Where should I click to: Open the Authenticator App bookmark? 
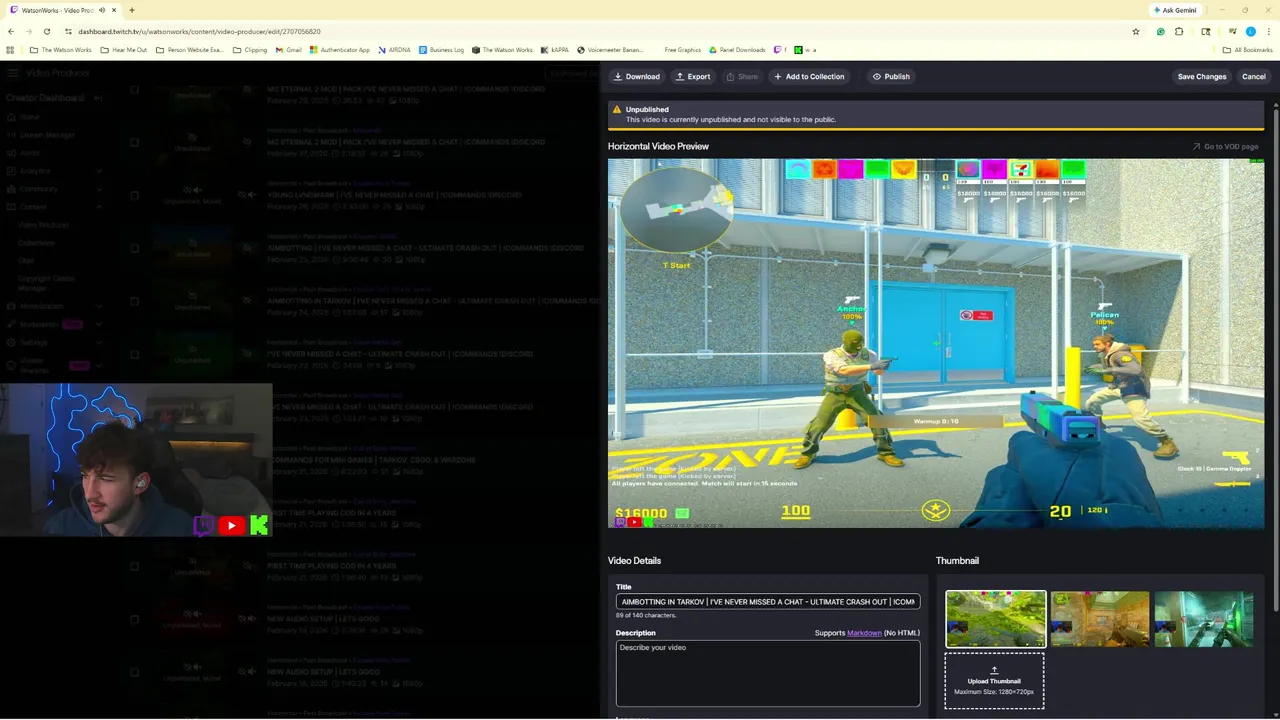tap(339, 50)
